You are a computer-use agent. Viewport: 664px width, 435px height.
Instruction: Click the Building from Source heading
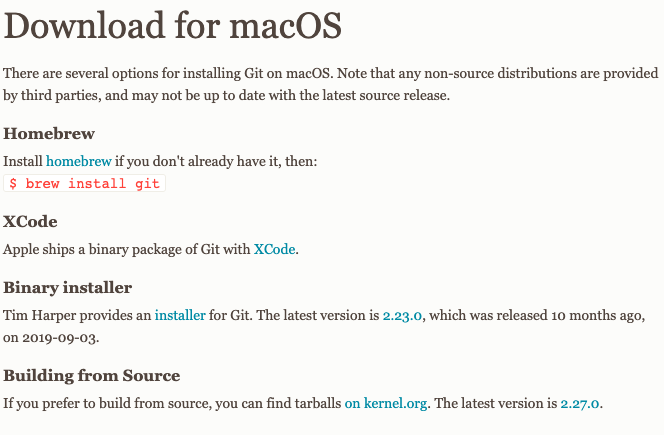92,376
